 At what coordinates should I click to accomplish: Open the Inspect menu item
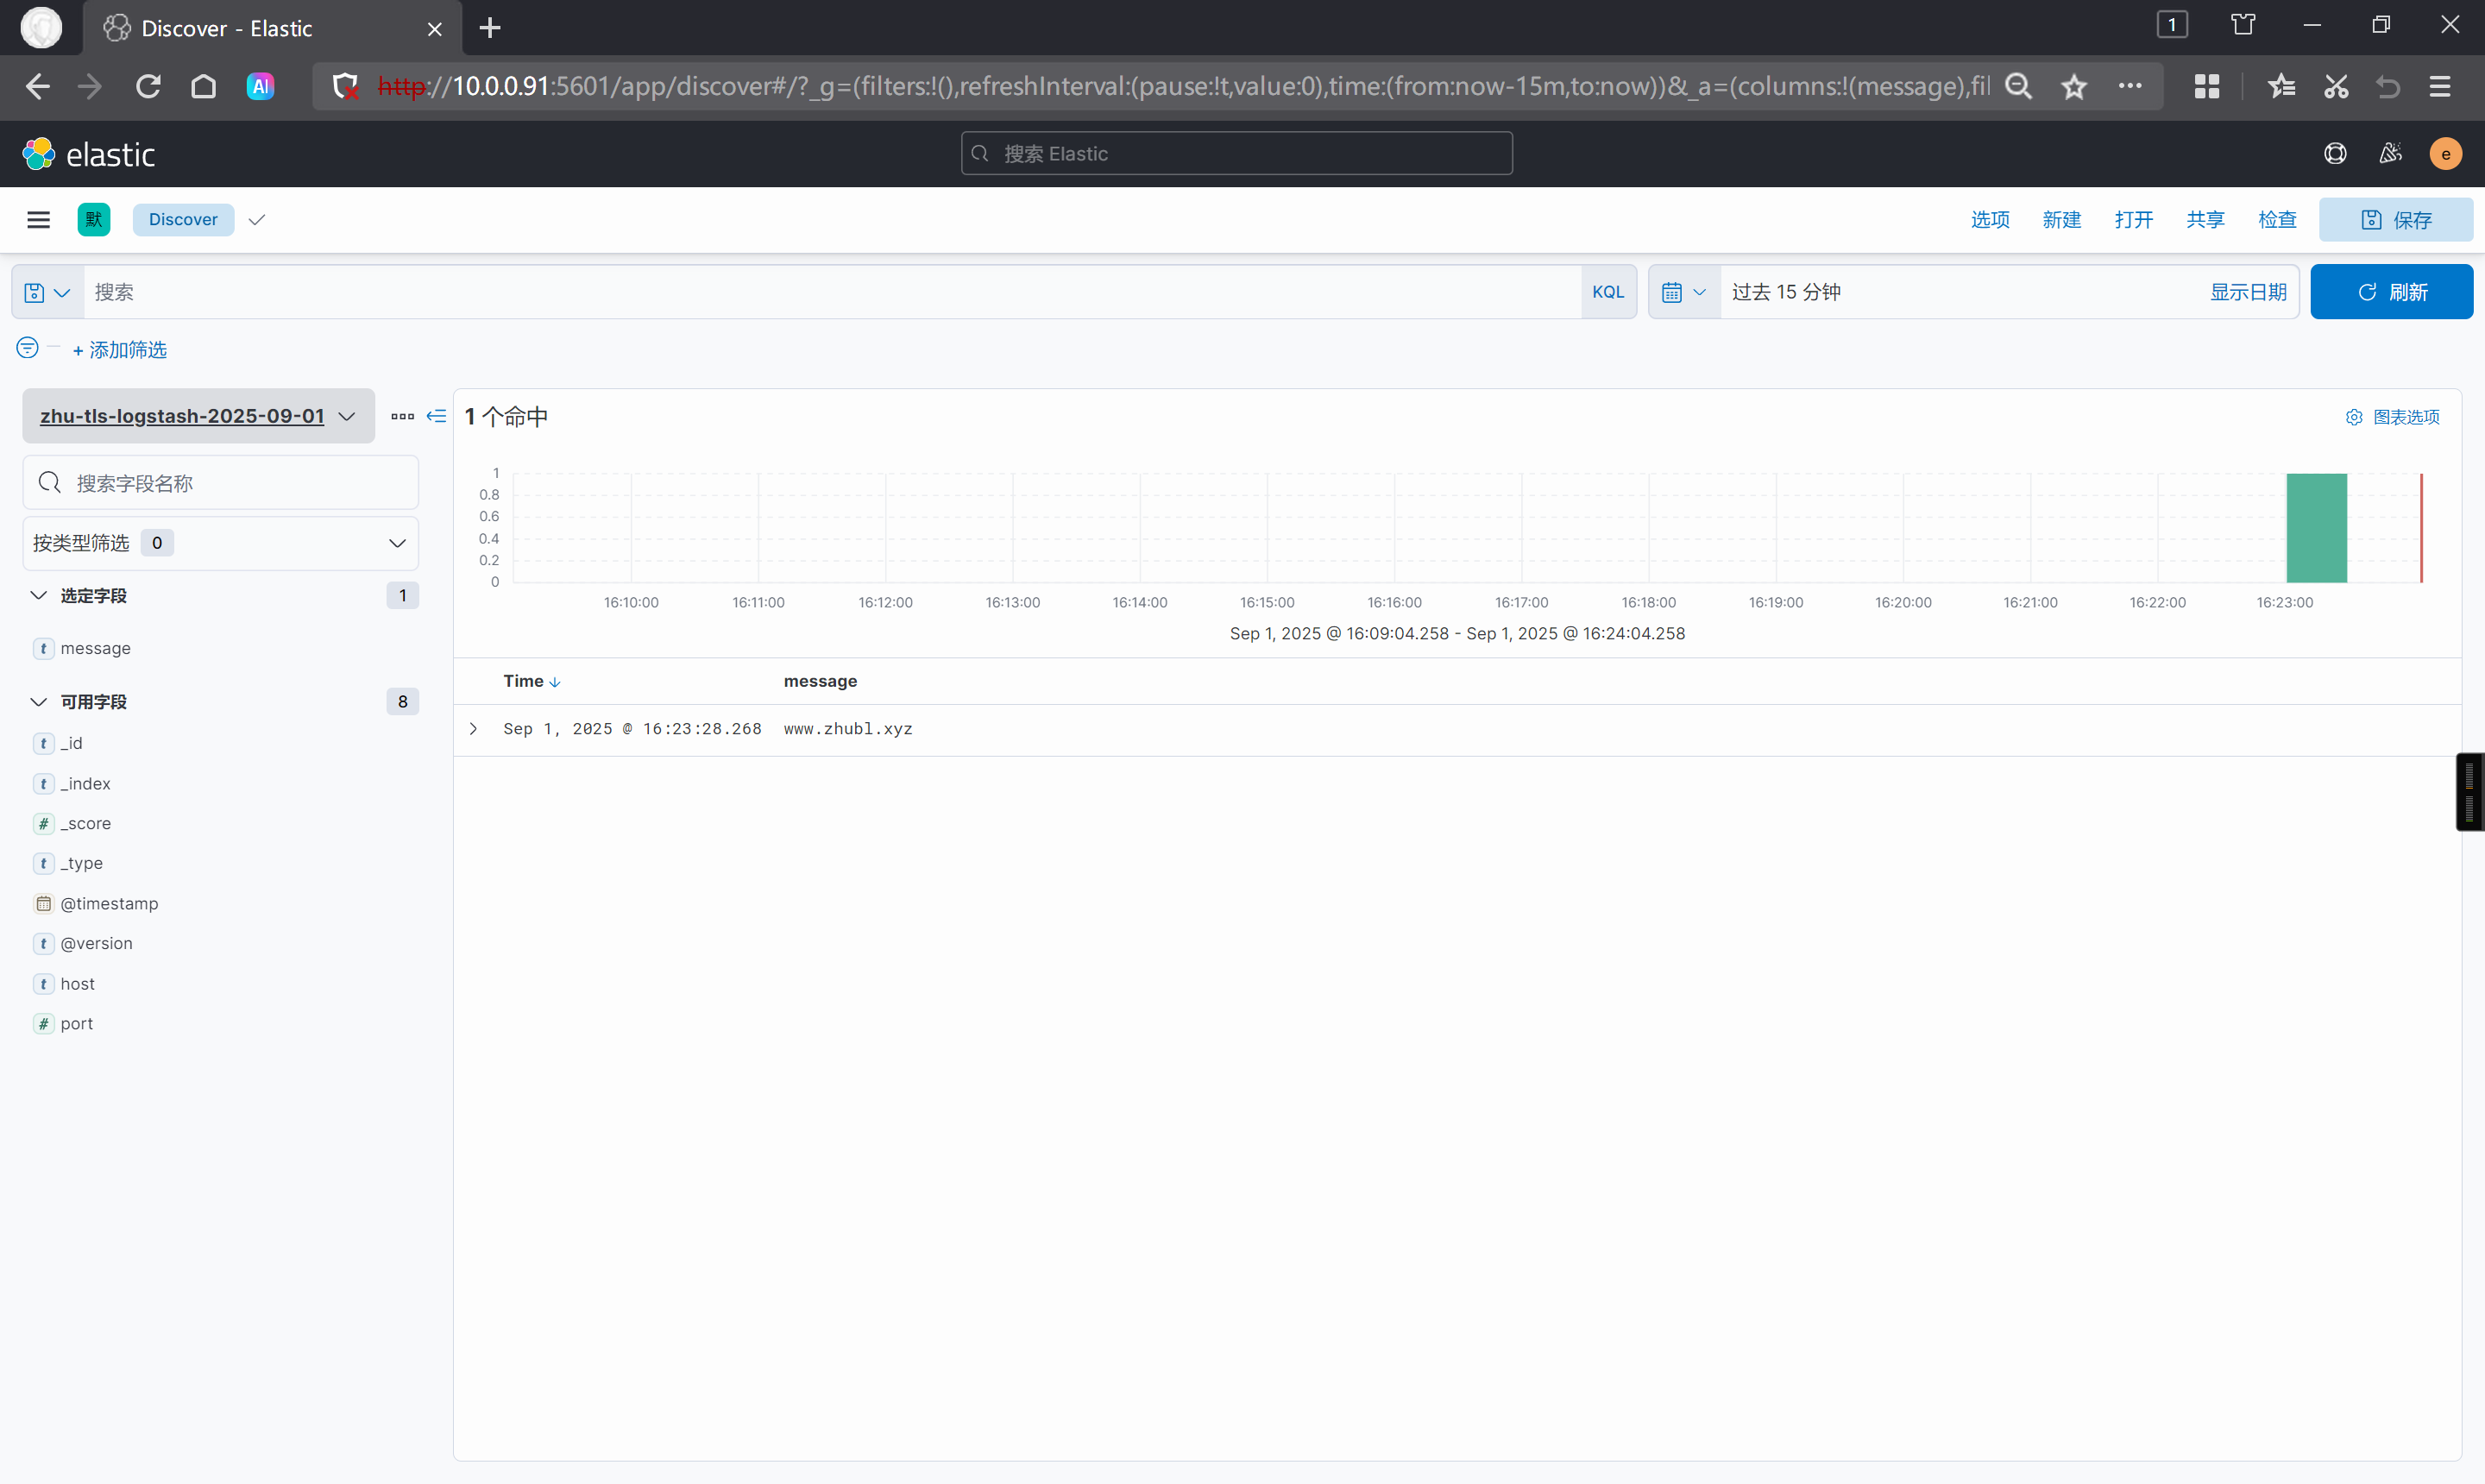2277,219
